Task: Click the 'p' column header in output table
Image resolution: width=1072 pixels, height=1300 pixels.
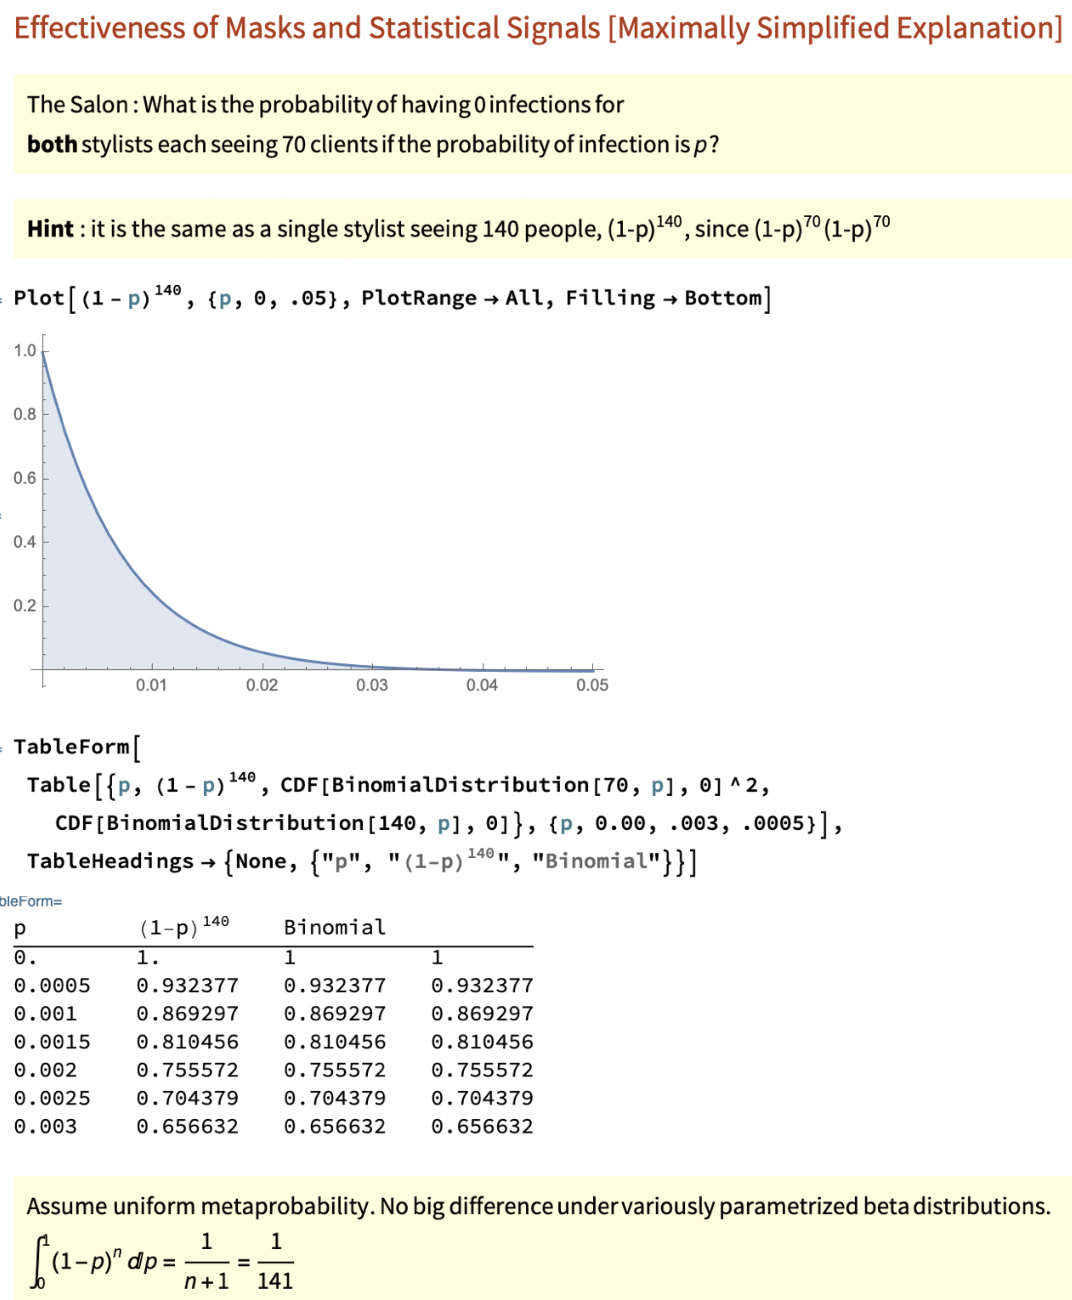Action: pyautogui.click(x=20, y=928)
